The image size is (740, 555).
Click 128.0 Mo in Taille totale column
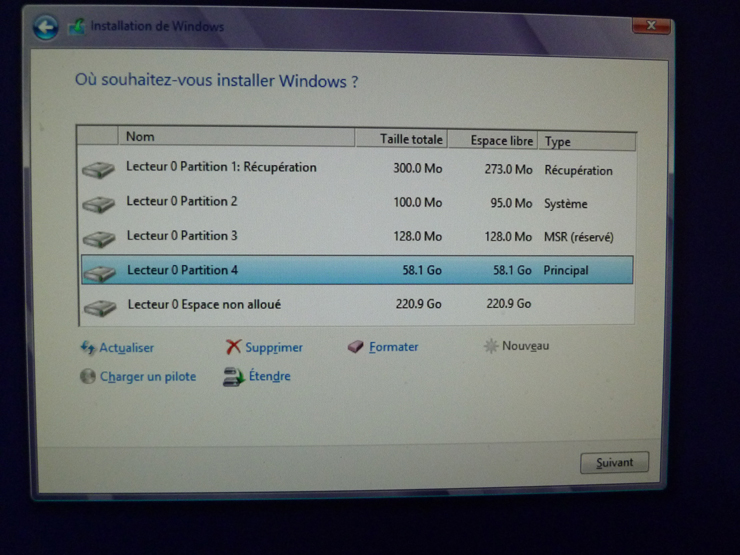(x=418, y=236)
